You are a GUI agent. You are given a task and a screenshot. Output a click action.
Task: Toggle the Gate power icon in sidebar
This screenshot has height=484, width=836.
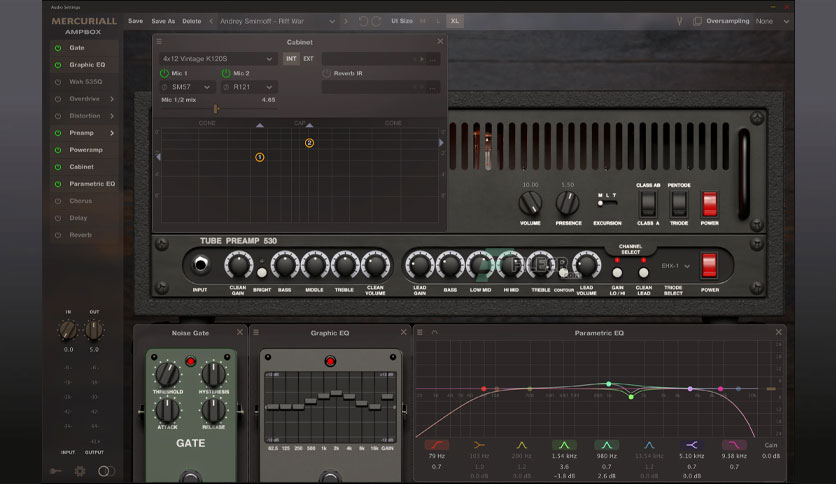[58, 48]
